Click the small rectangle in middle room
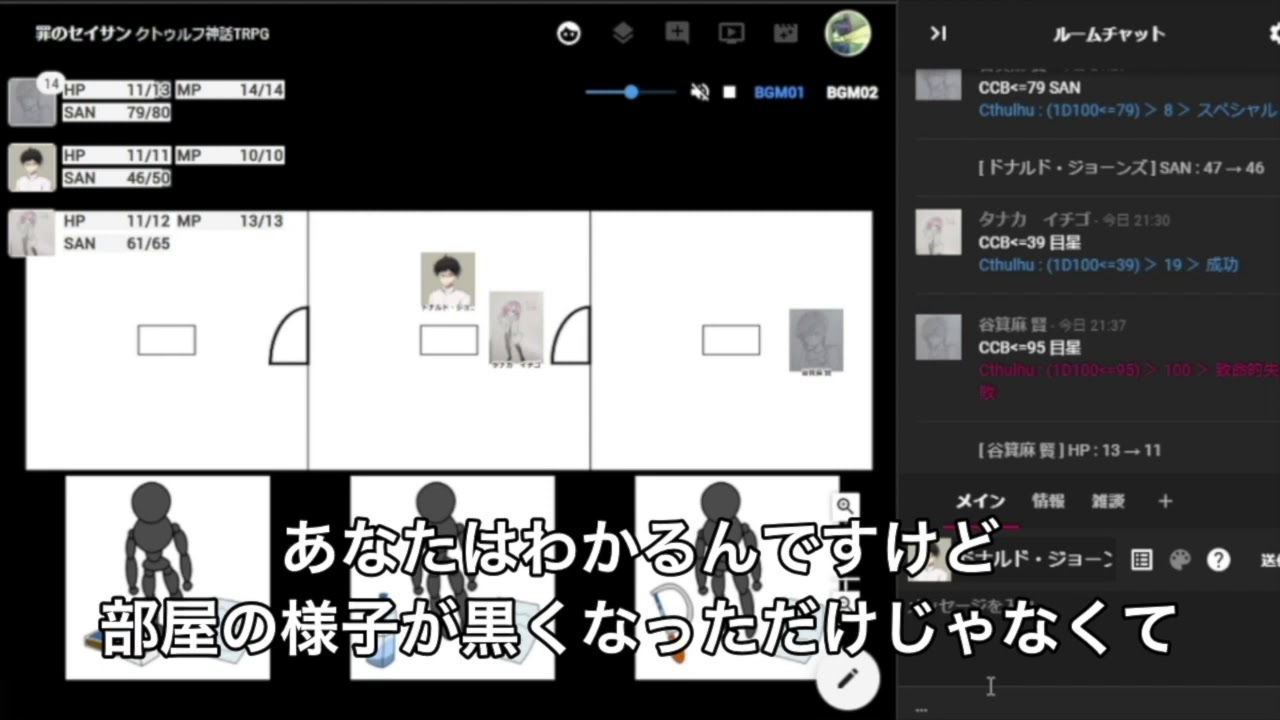Image resolution: width=1280 pixels, height=720 pixels. point(449,340)
